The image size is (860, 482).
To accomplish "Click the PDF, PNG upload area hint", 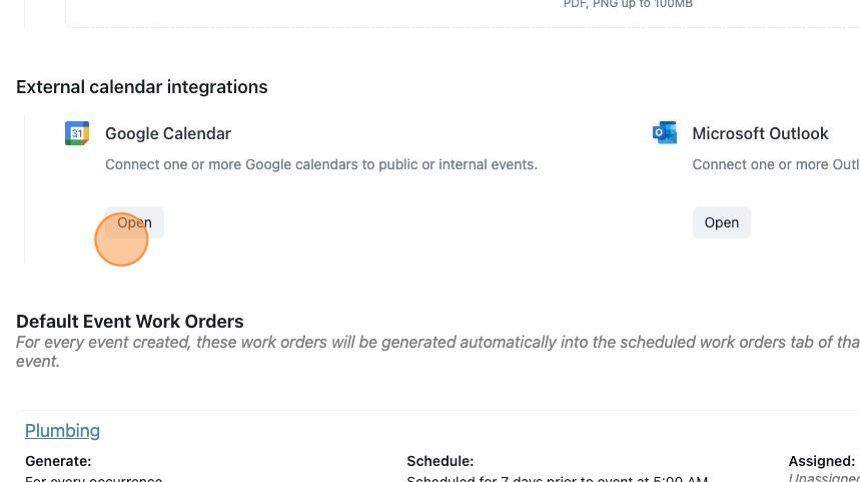I will coord(627,4).
